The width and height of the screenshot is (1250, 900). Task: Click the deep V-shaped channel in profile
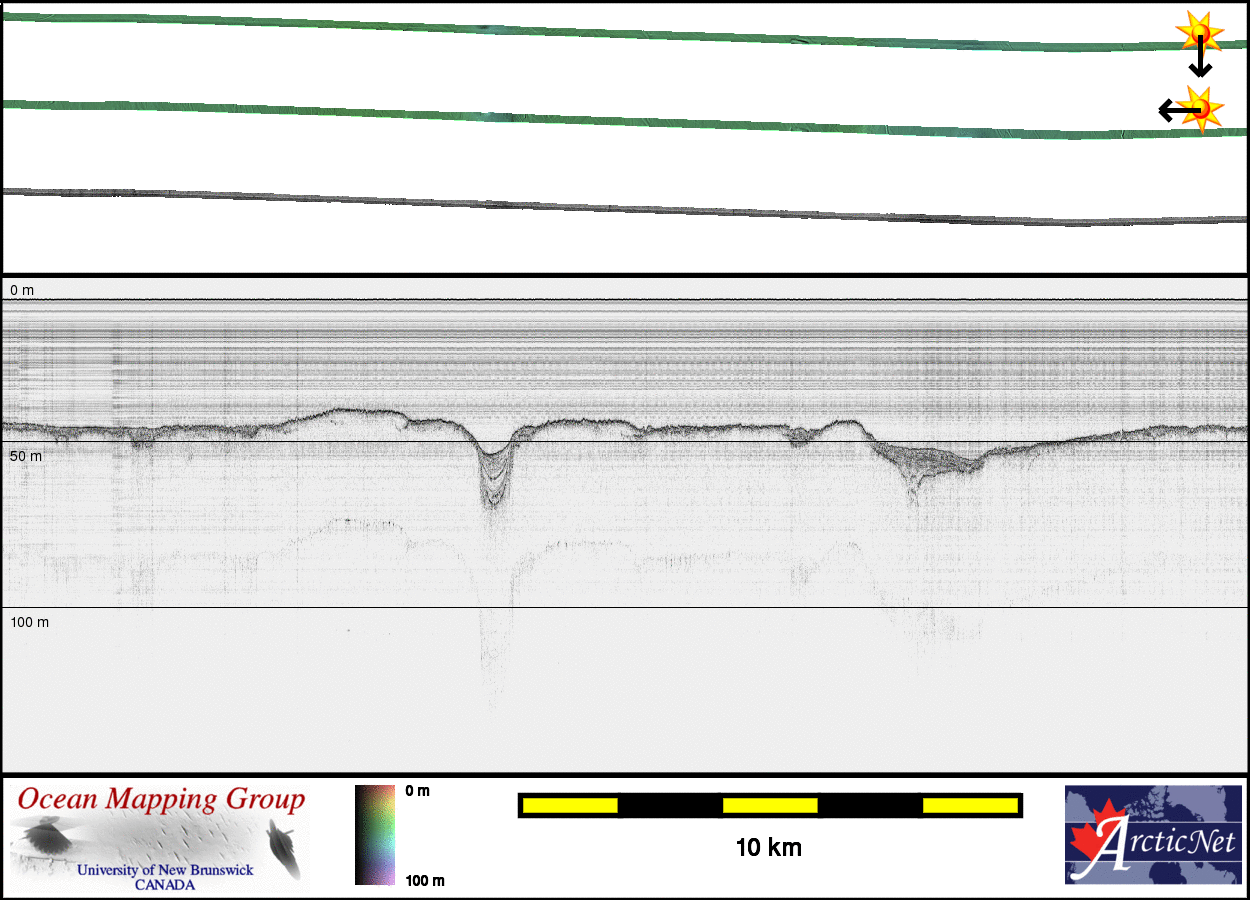coord(495,475)
